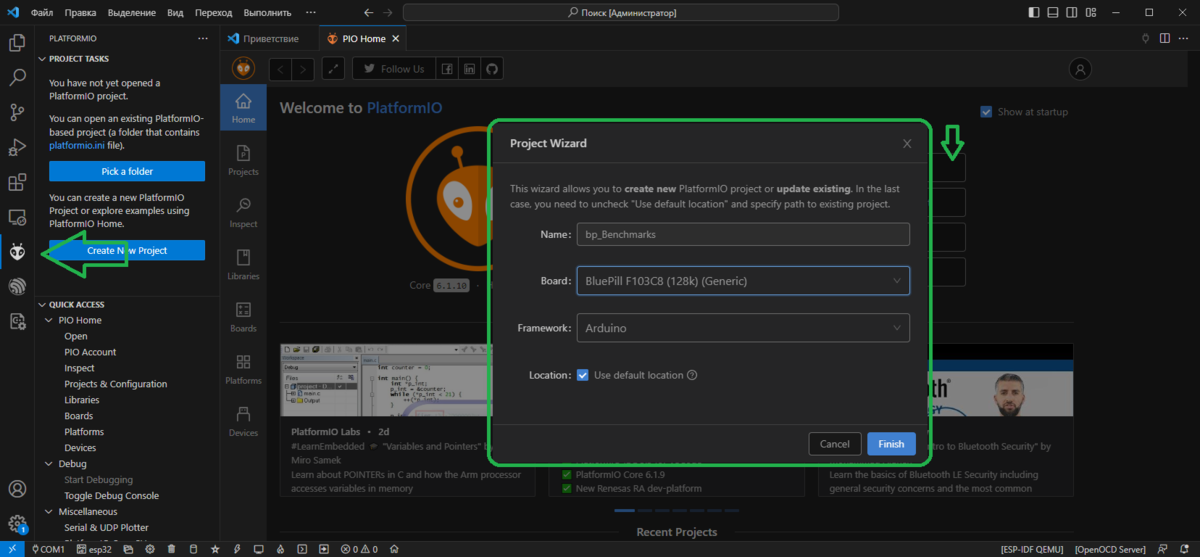Toggle Show at startup checkbox
The width and height of the screenshot is (1200, 557).
pos(986,112)
